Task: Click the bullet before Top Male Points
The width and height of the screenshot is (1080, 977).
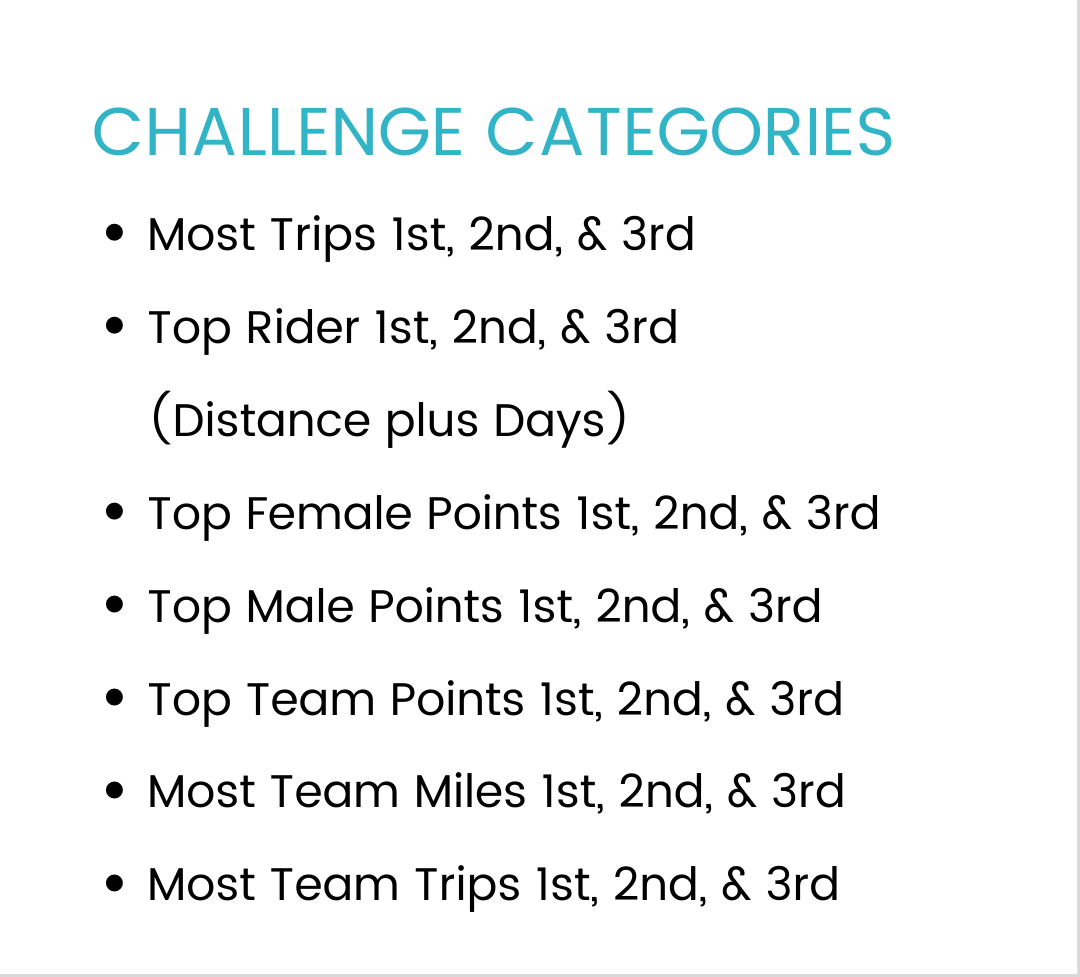Action: point(114,604)
